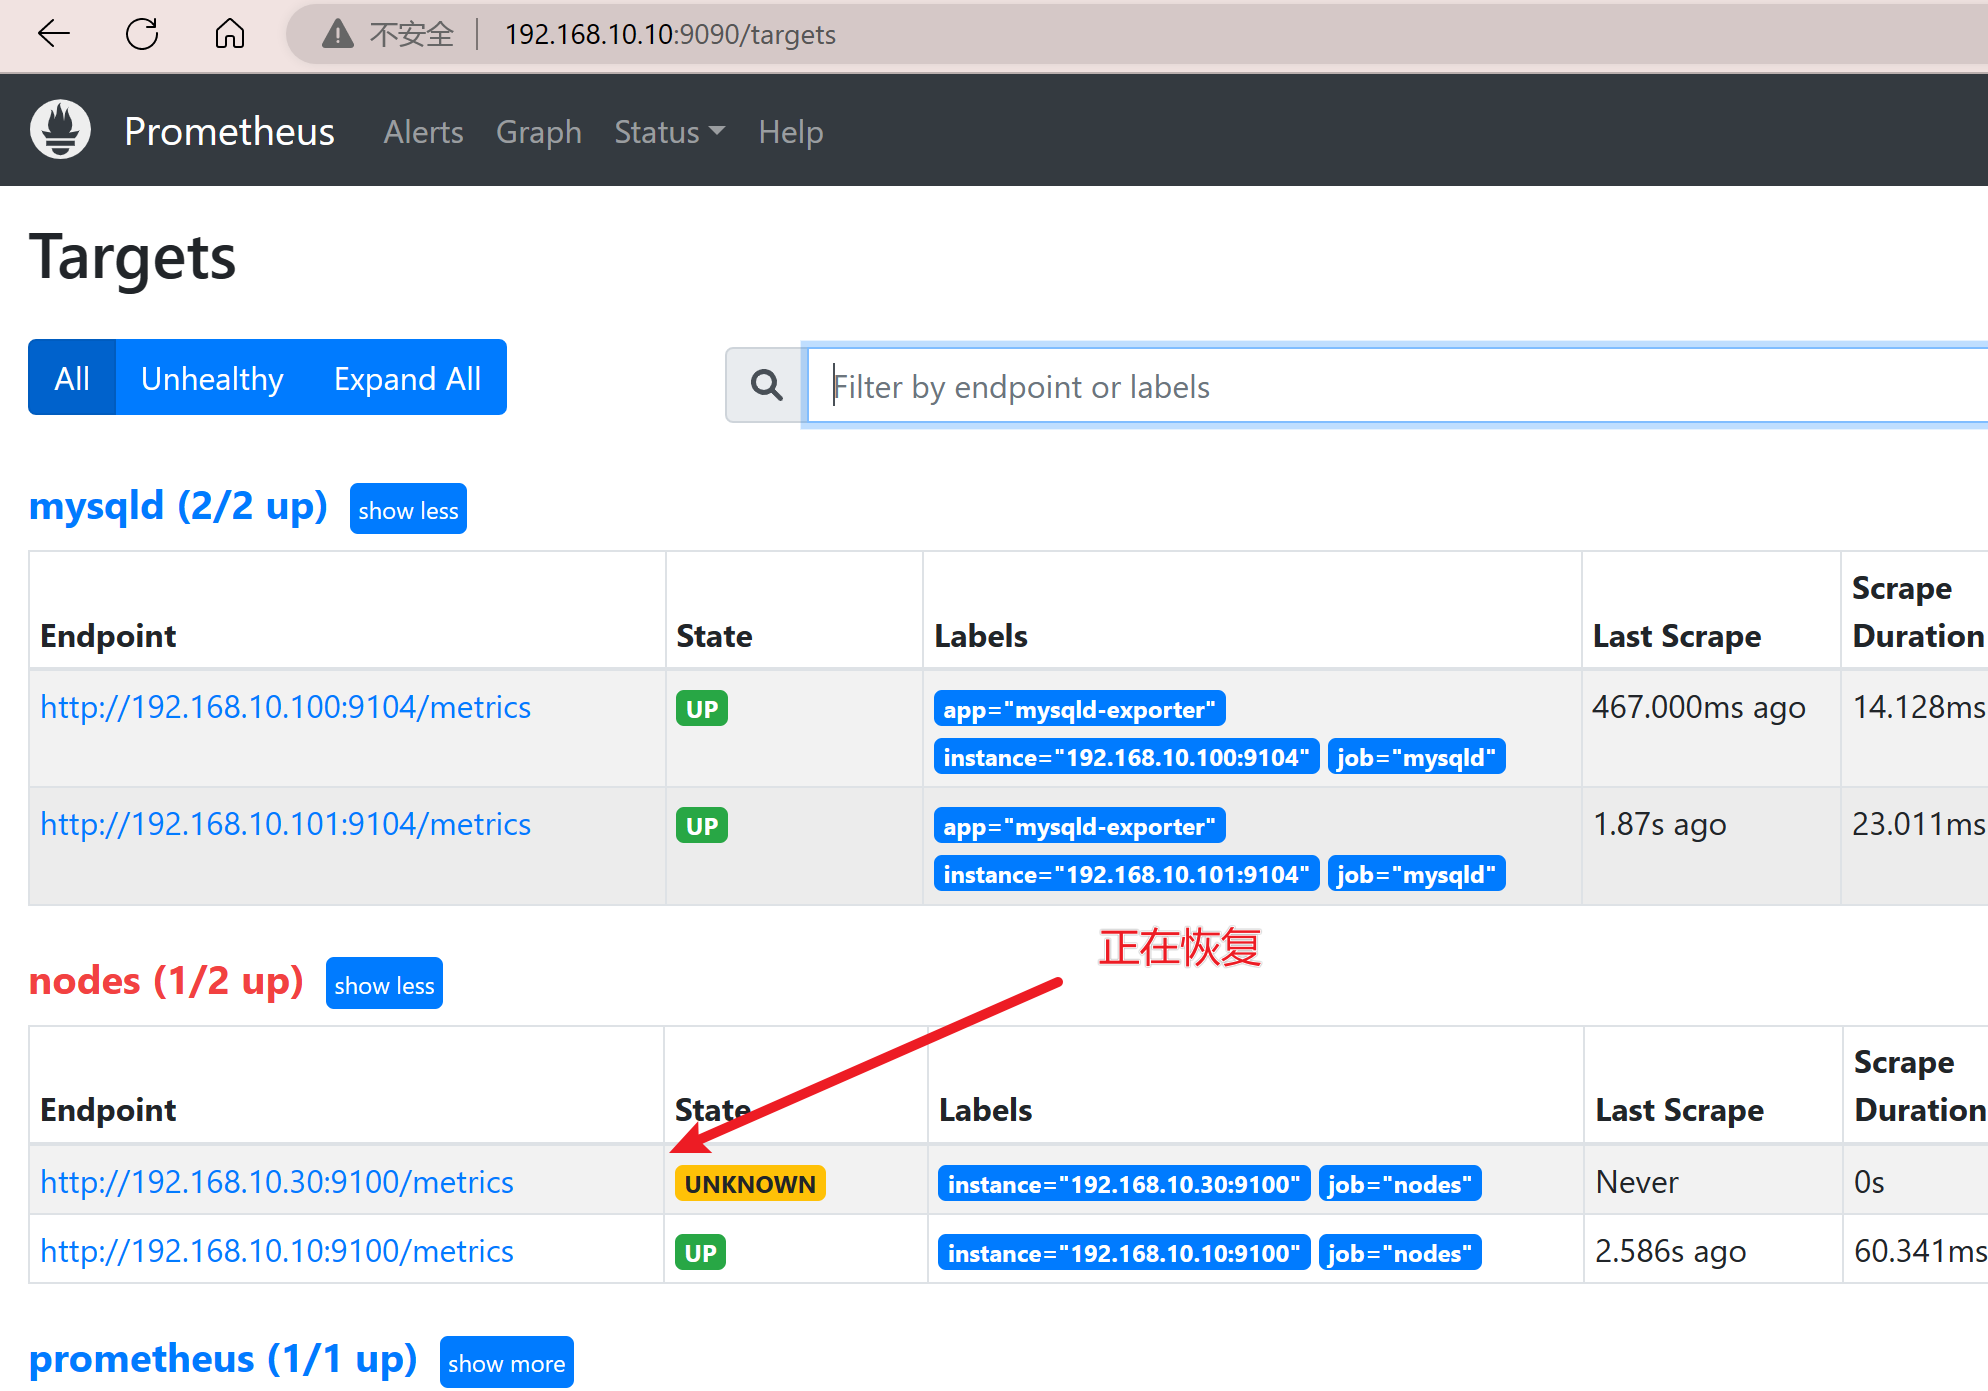Click the "1.87s ago" last scrape value

[1660, 824]
